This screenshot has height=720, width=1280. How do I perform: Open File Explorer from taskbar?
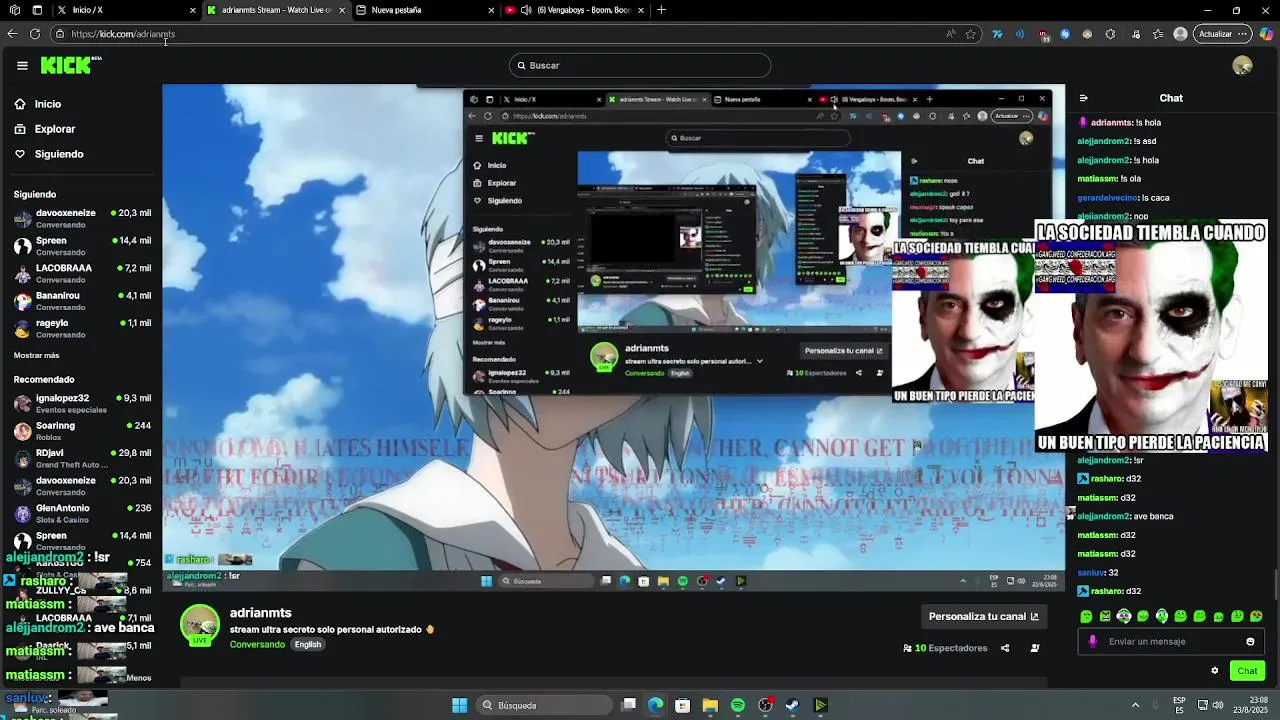pos(710,705)
